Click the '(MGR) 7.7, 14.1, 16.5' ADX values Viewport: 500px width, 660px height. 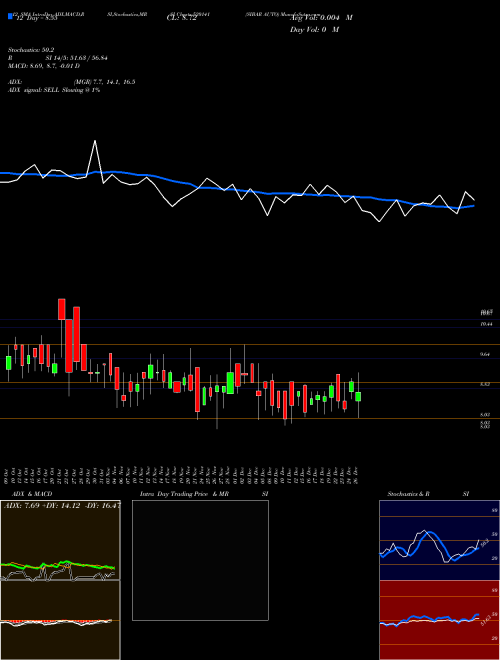pos(104,82)
